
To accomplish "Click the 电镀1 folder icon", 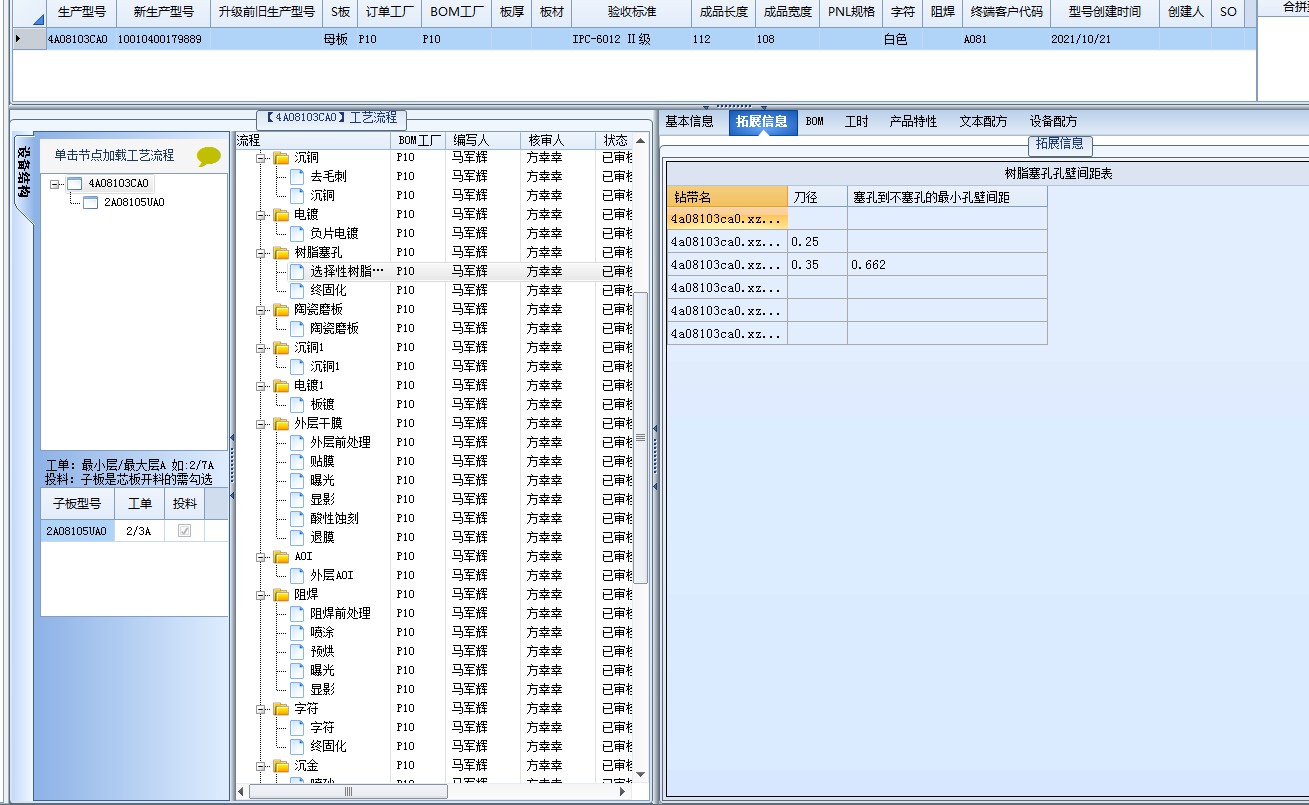I will [x=281, y=385].
